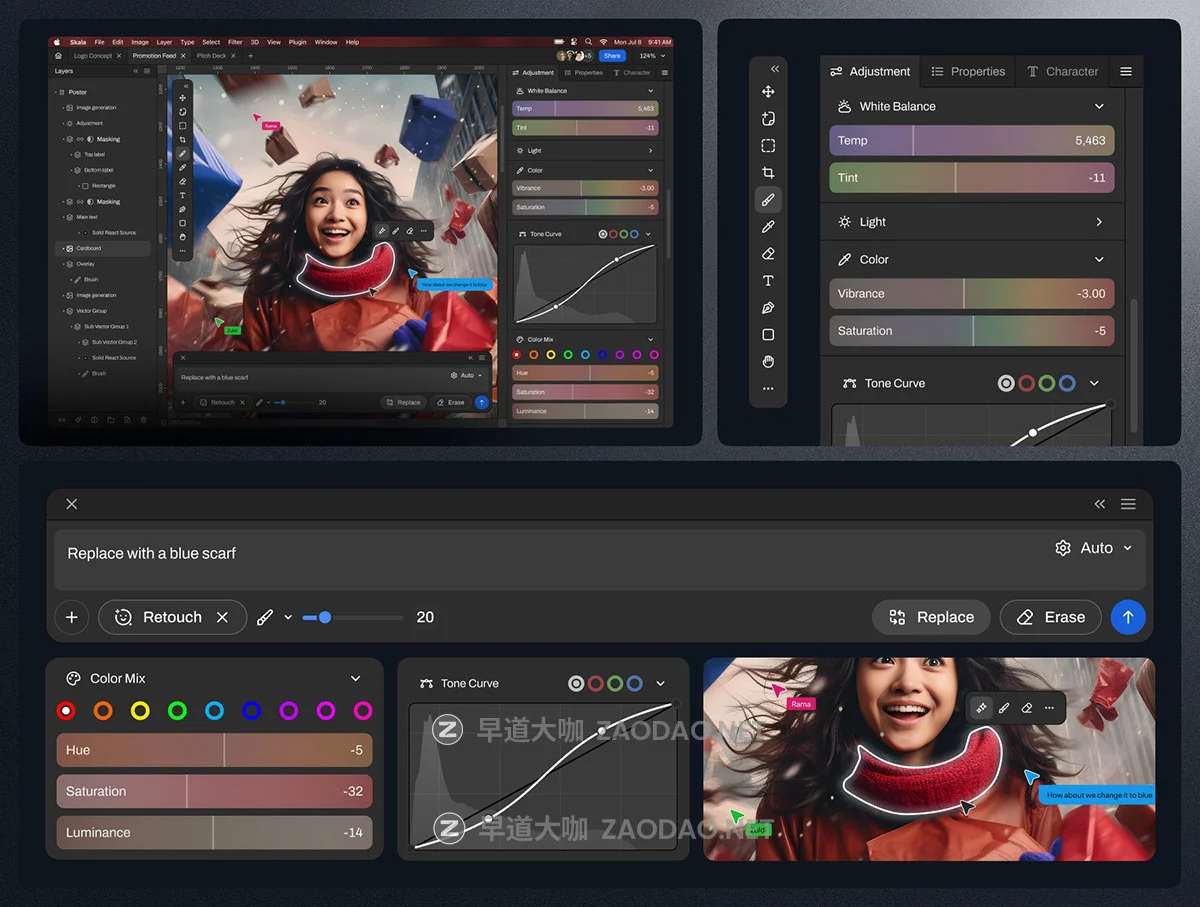Enable green channel in the watermarked Tone Curve card
Image resolution: width=1200 pixels, height=907 pixels.
(615, 684)
